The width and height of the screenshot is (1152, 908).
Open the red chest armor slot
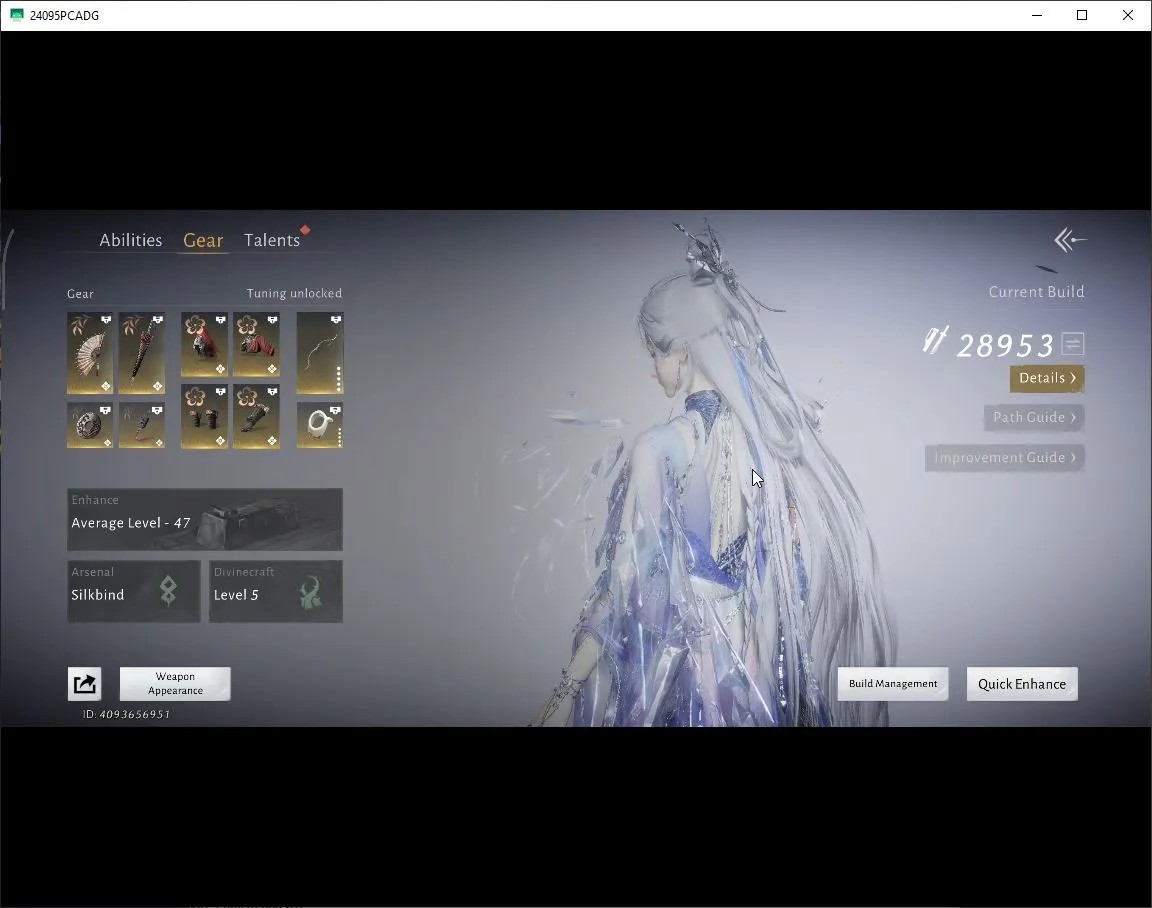pyautogui.click(x=256, y=345)
